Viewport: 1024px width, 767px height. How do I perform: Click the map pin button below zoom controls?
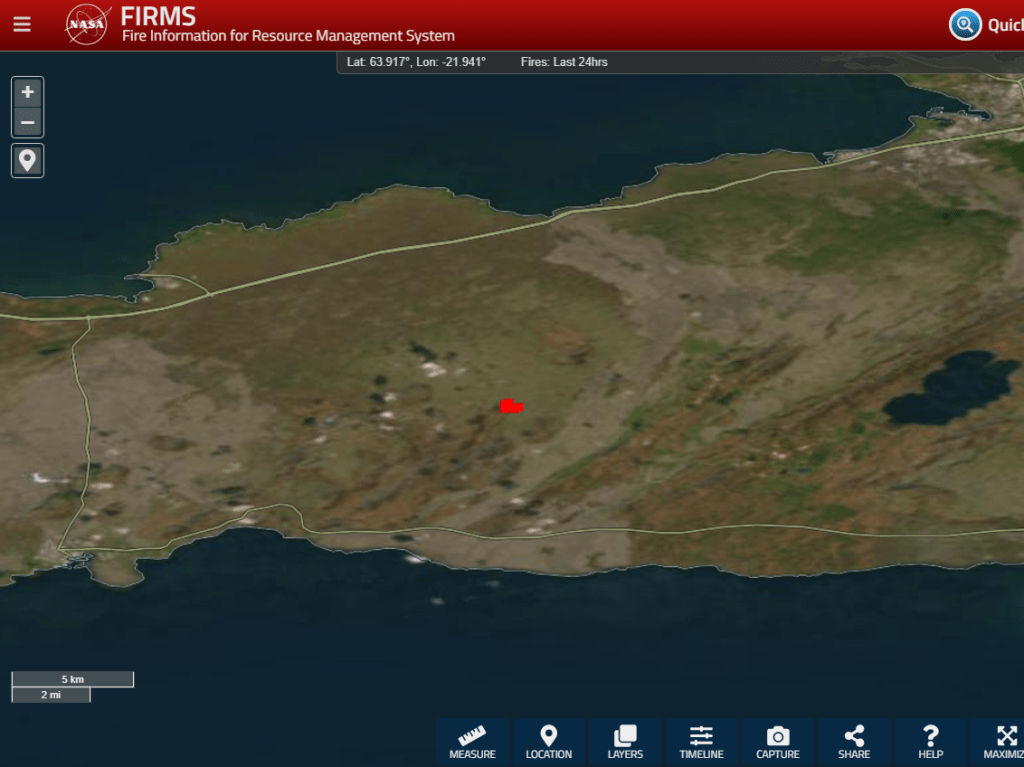(x=27, y=160)
